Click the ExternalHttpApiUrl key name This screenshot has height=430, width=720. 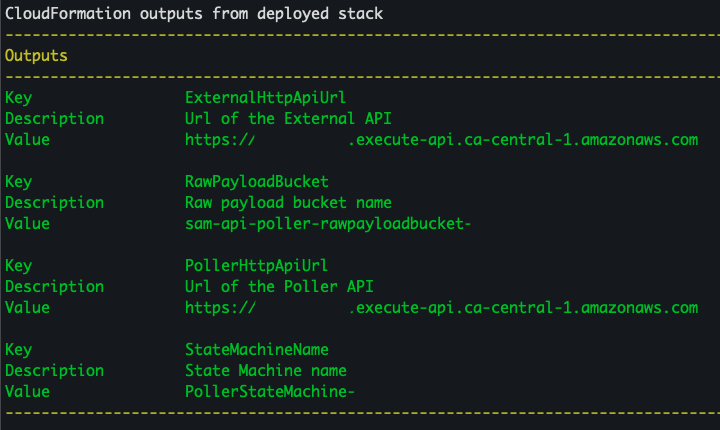click(x=265, y=98)
